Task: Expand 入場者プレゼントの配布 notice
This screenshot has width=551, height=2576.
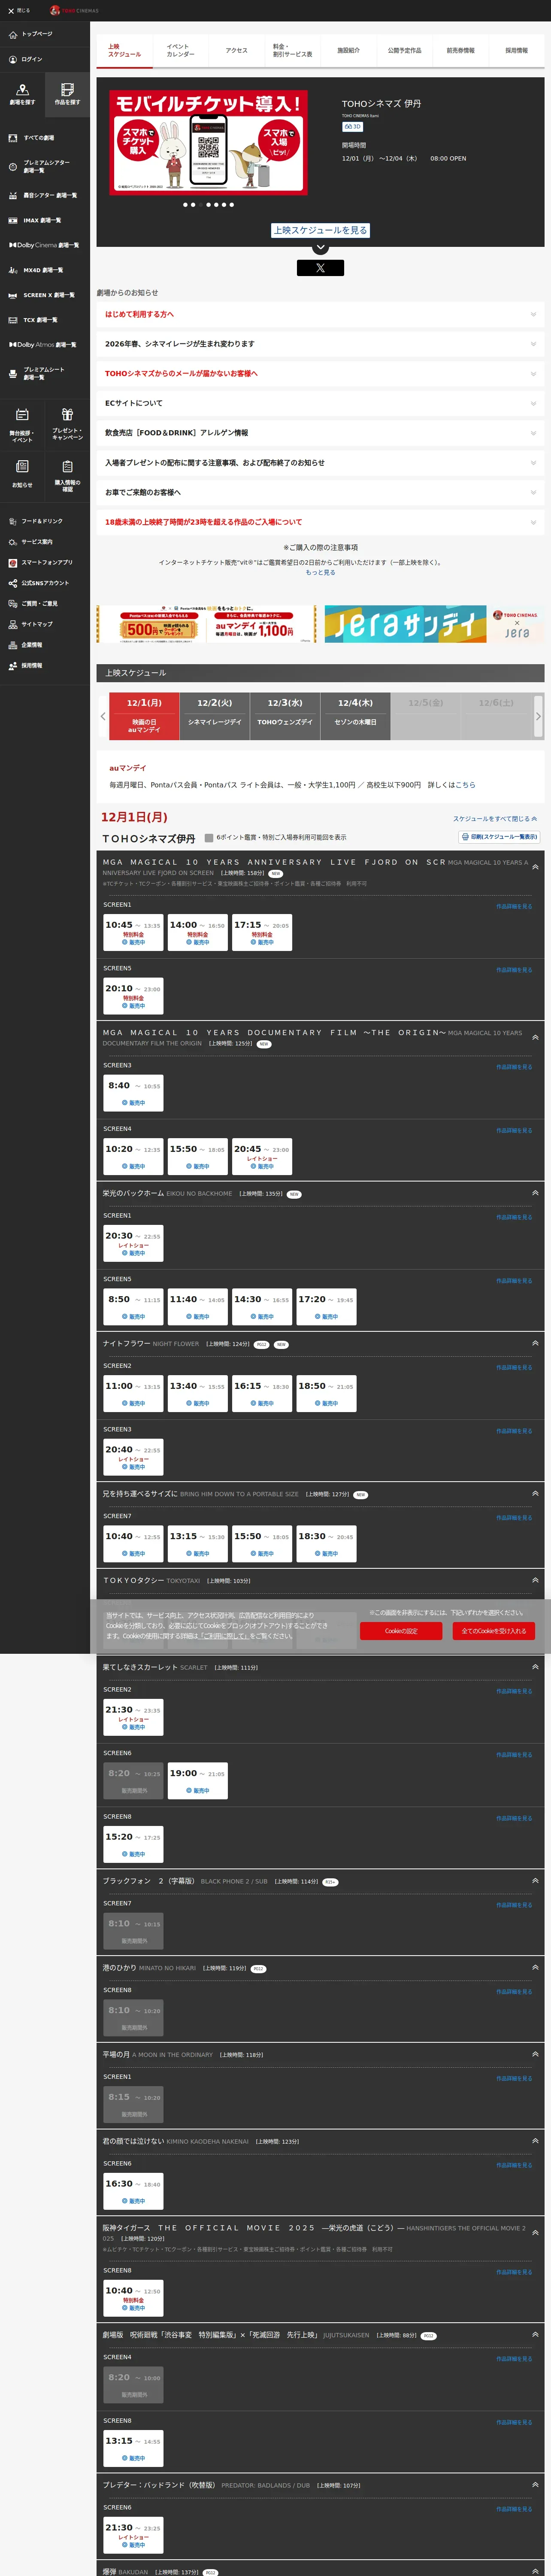Action: pyautogui.click(x=320, y=462)
